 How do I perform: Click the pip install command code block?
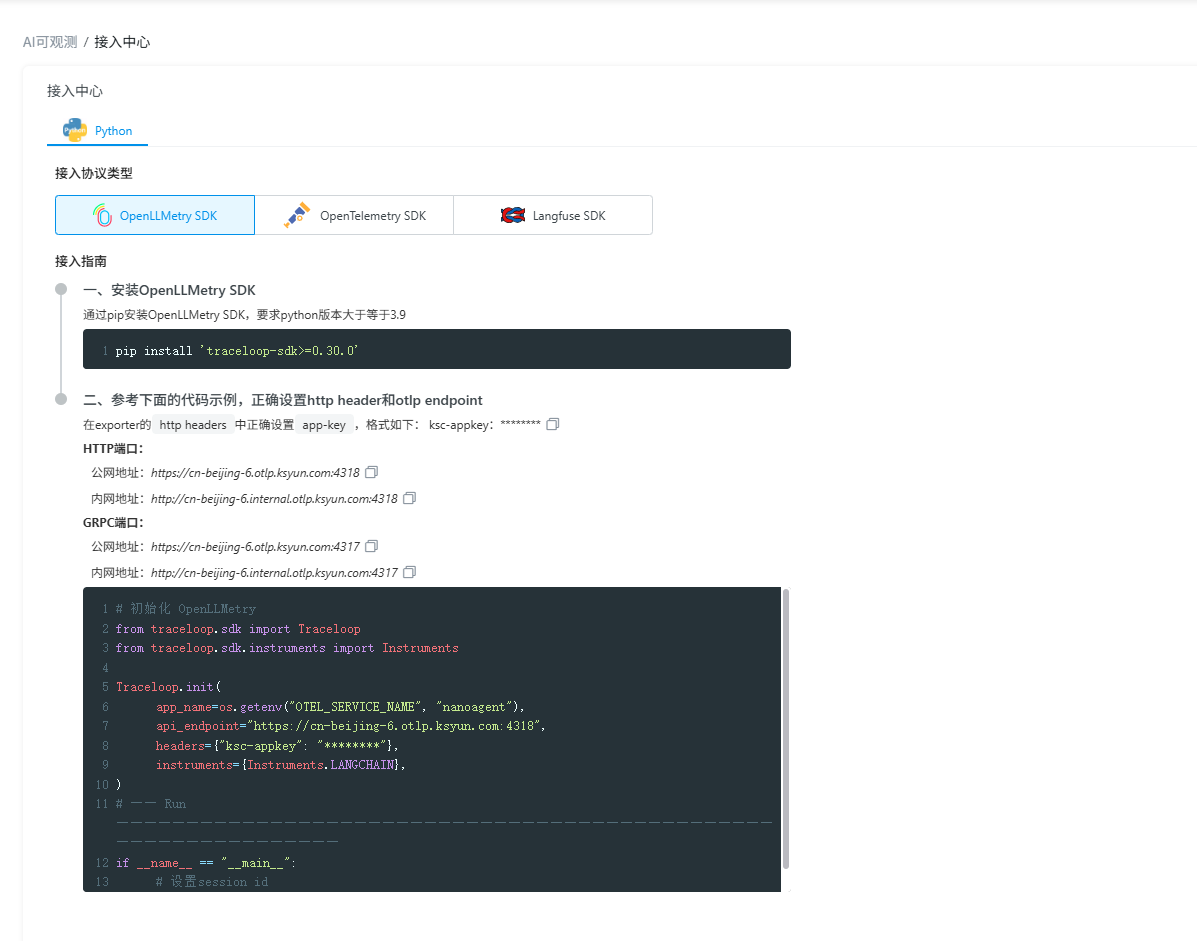click(x=437, y=350)
